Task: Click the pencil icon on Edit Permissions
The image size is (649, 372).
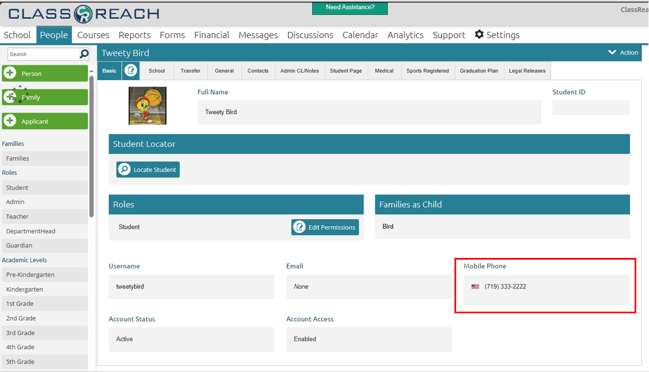Action: point(299,227)
